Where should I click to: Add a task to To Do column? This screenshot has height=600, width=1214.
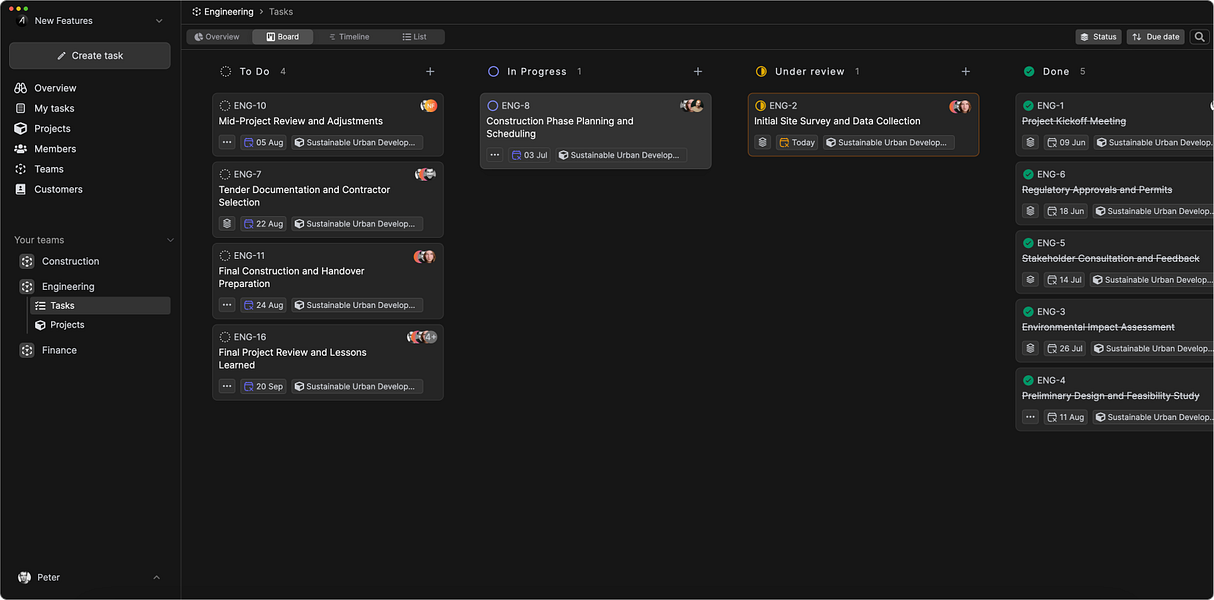(430, 72)
